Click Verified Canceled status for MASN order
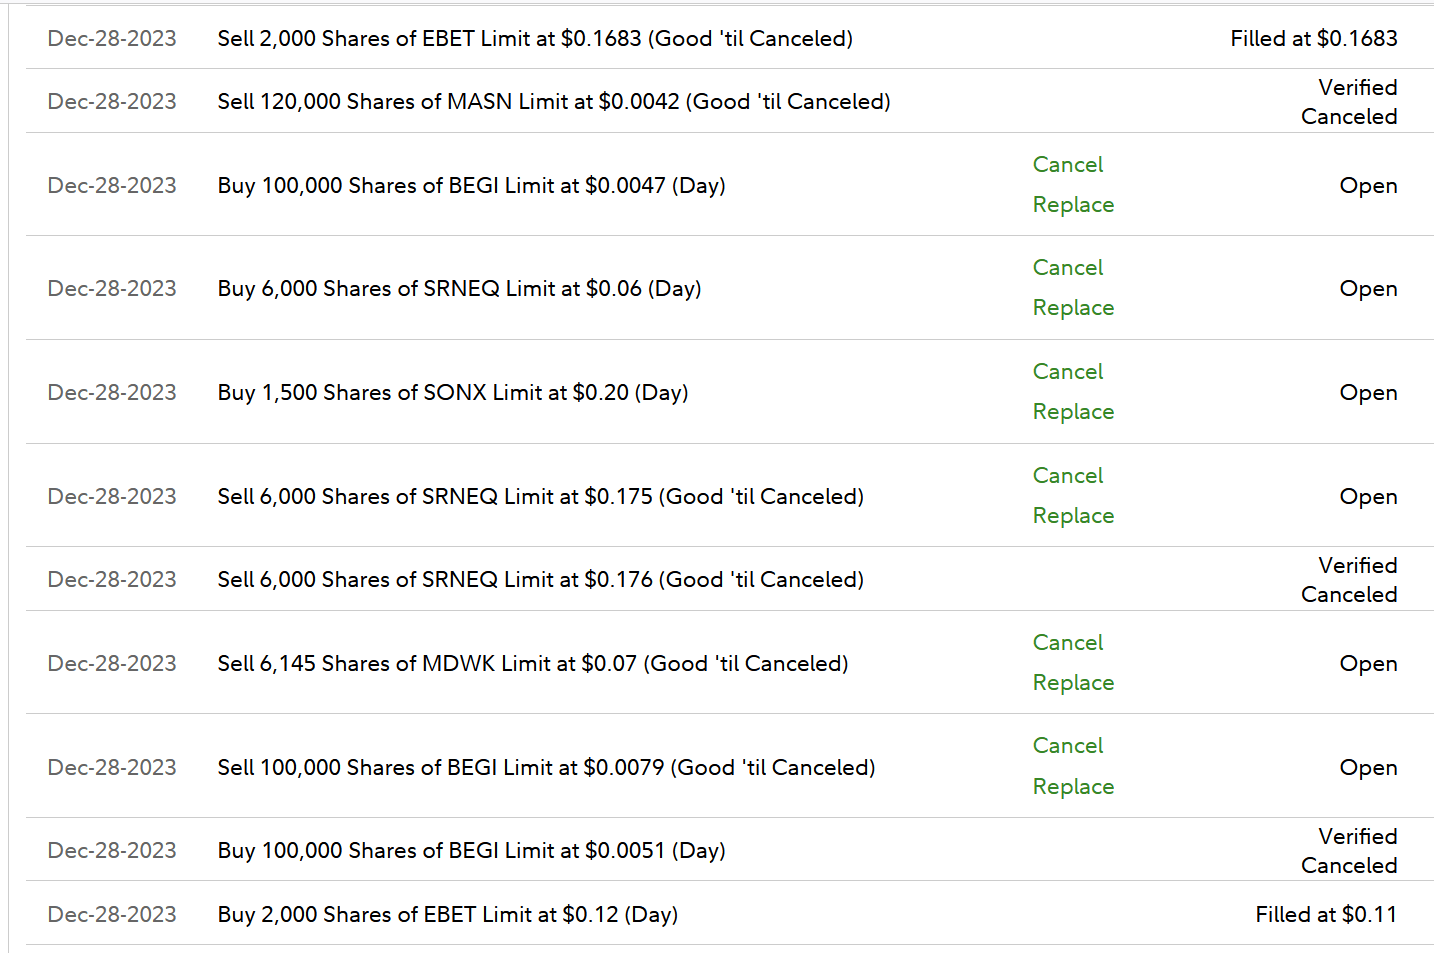Image resolution: width=1434 pixels, height=953 pixels. (x=1349, y=102)
